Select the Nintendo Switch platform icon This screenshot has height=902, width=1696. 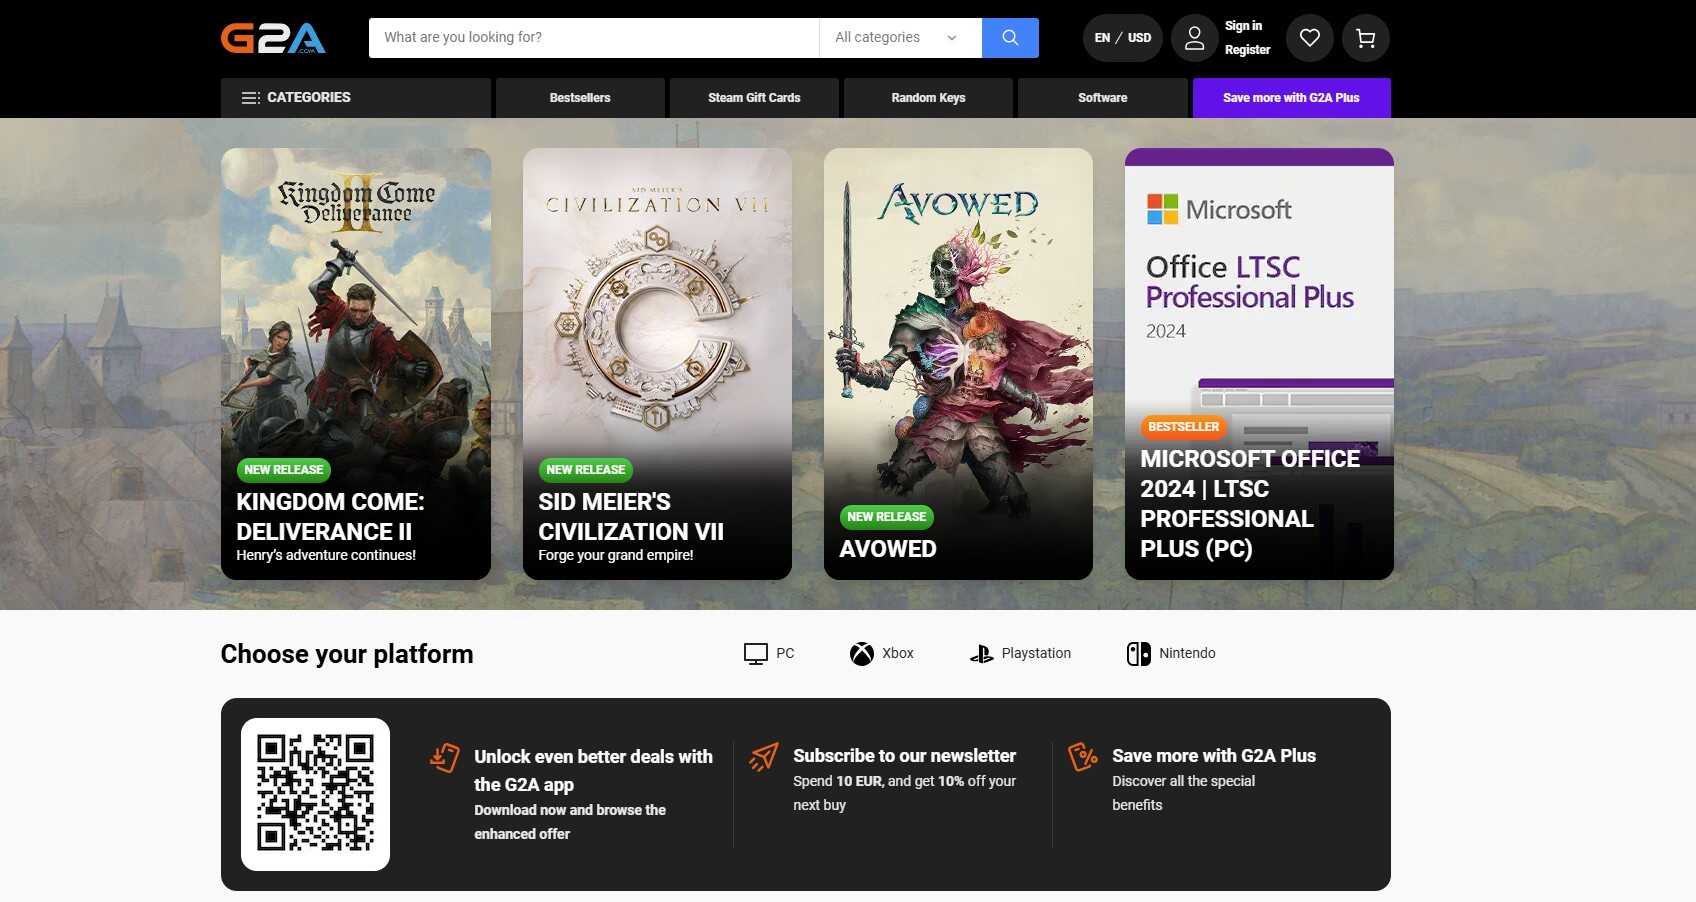1139,654
